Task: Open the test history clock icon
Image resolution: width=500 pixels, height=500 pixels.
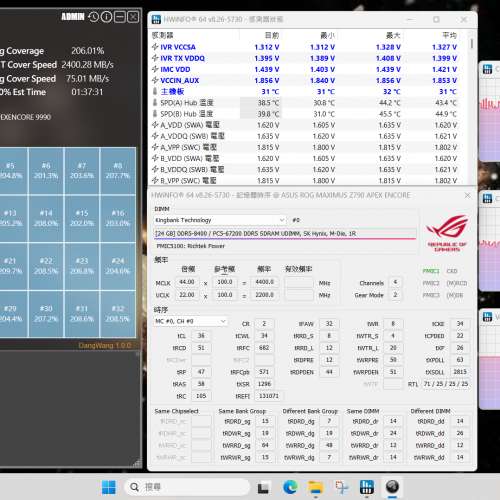Action: click(x=94, y=17)
